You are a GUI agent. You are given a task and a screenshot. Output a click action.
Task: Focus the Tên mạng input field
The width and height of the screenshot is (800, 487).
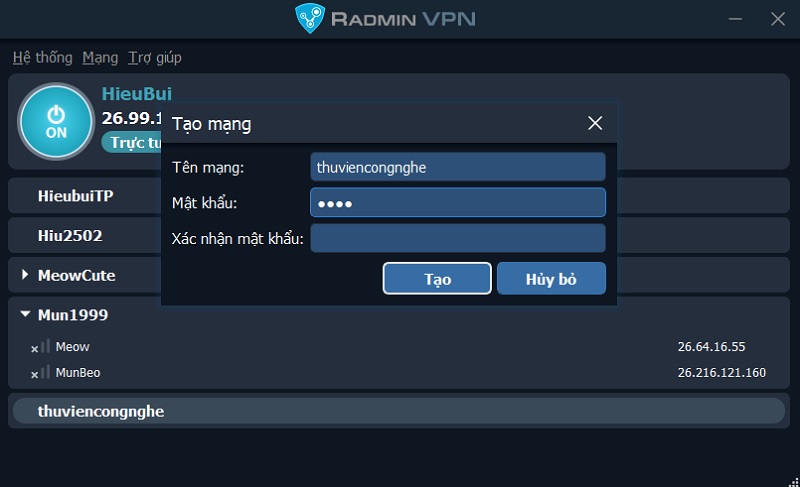point(458,167)
